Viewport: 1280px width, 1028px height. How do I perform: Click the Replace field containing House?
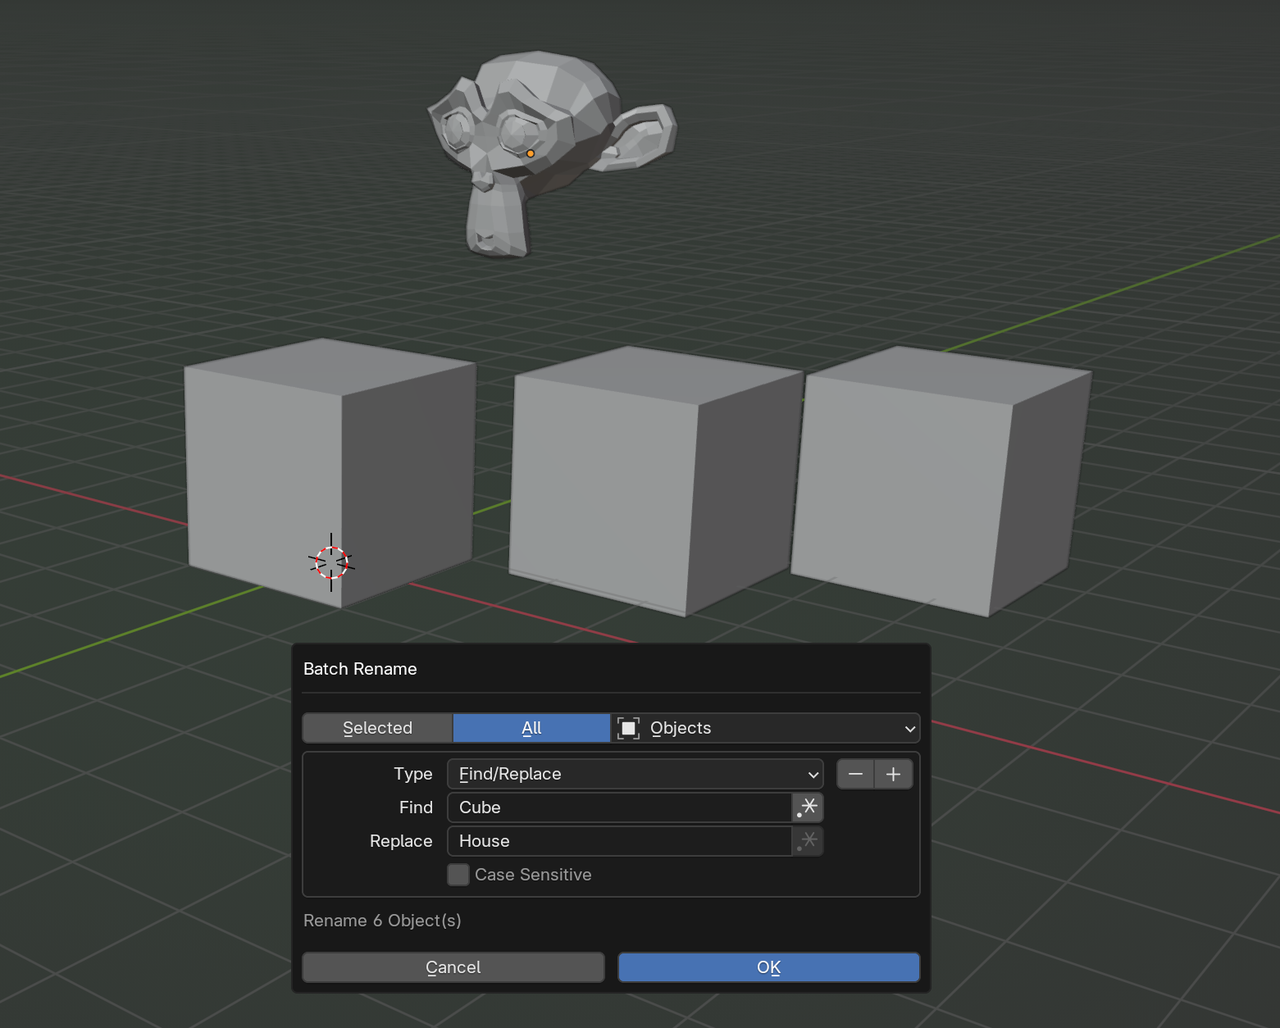coord(620,841)
